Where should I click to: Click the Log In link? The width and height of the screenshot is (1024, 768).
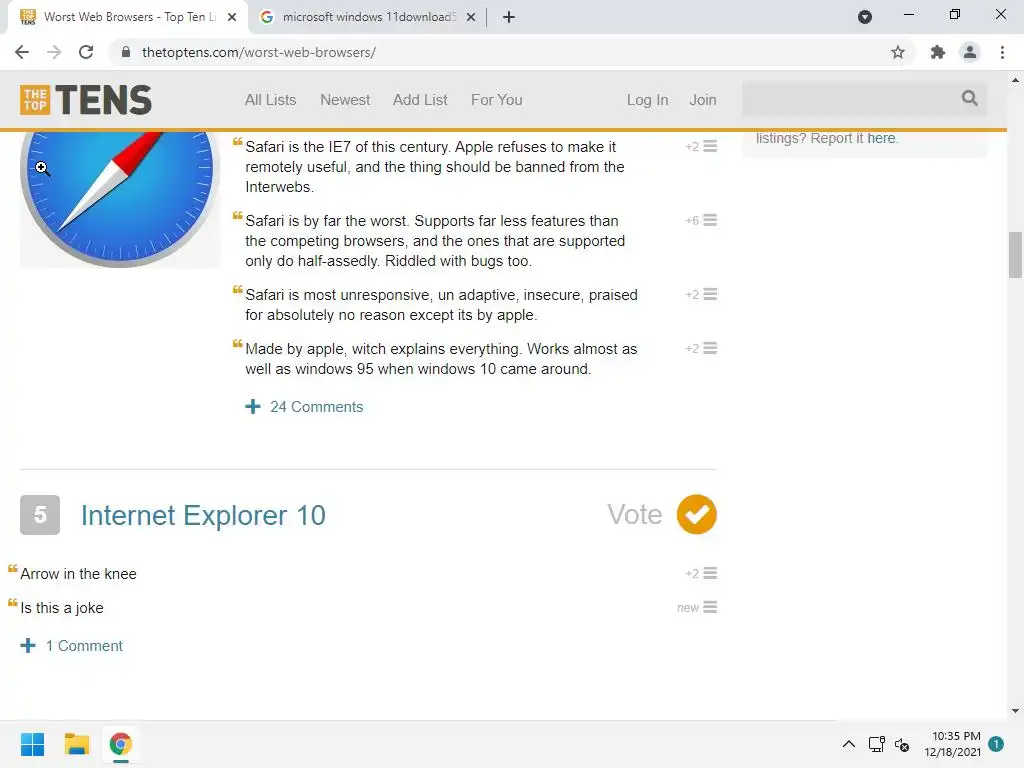click(x=647, y=100)
